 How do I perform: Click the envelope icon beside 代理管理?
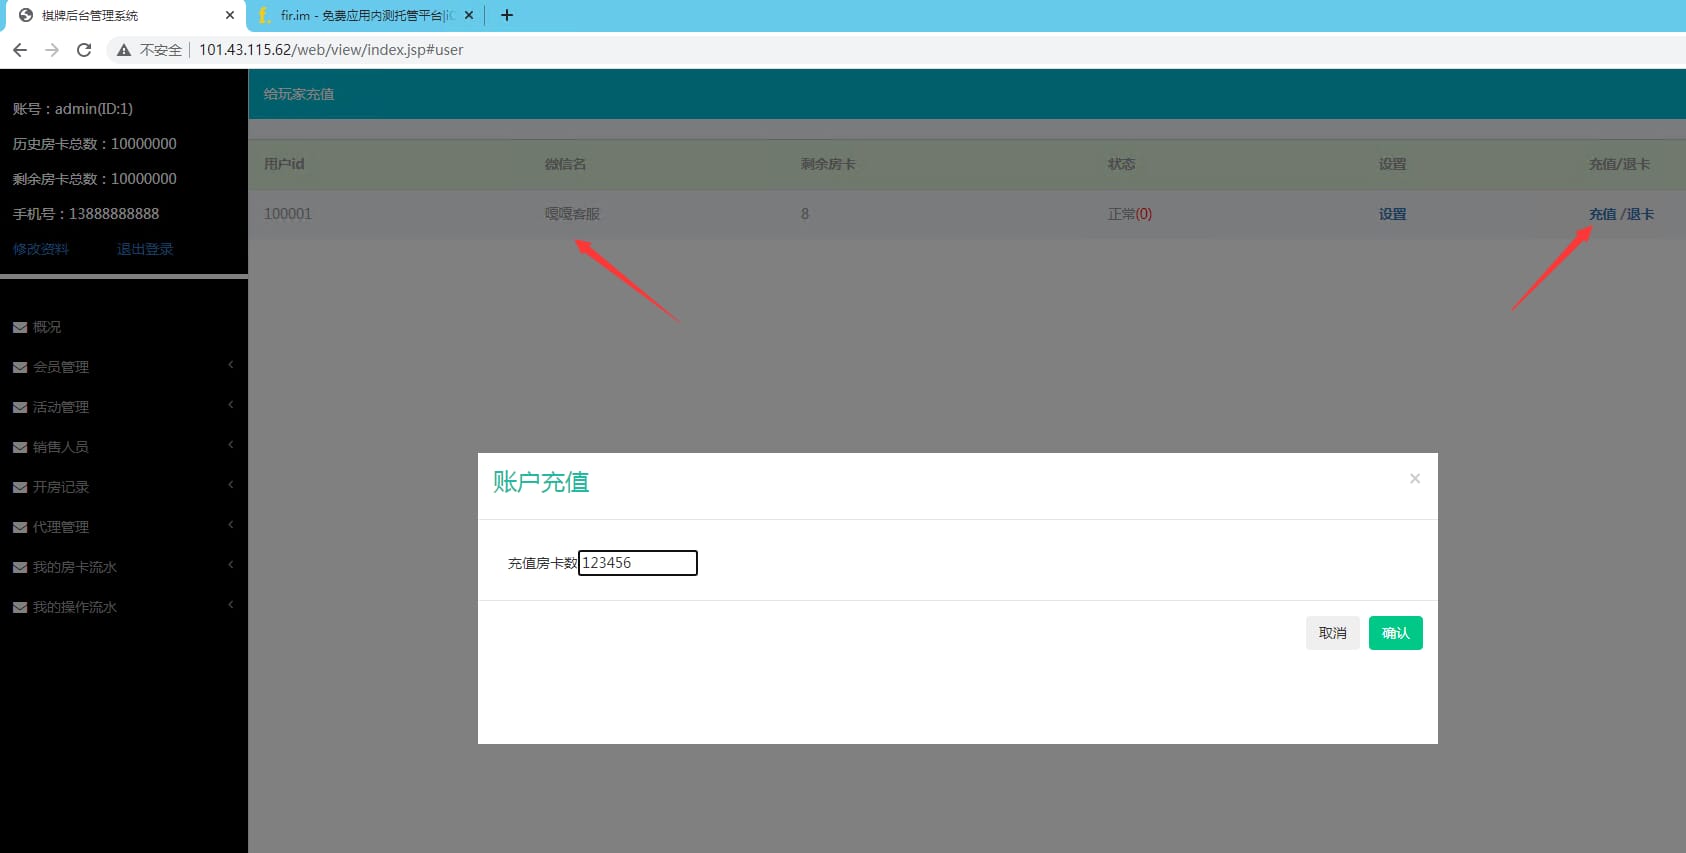coord(20,527)
